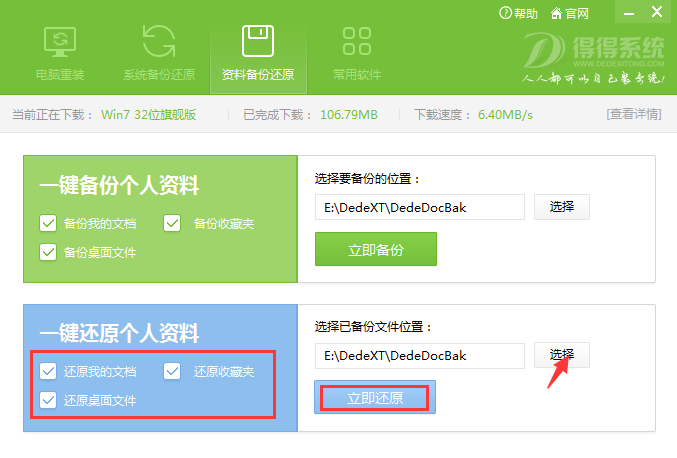This screenshot has width=677, height=458.
Task: Click the 帮助 help icon
Action: coord(506,14)
